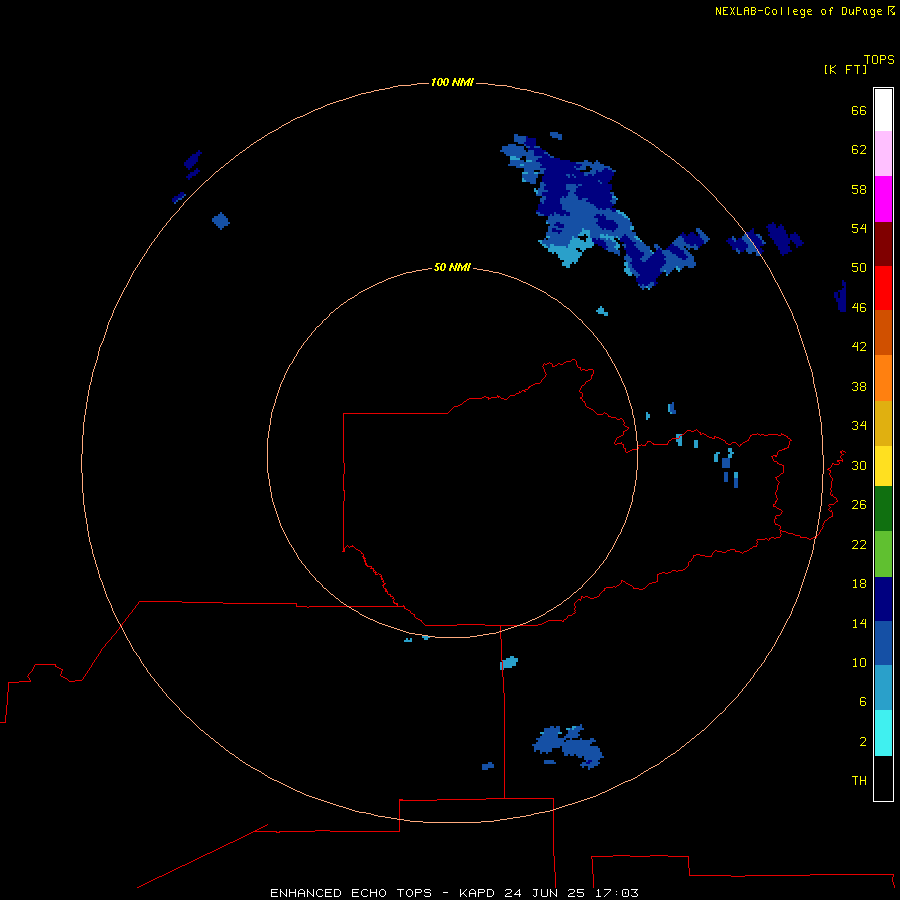Viewport: 900px width, 900px height.
Task: Click the medium blue legend swatch
Action: tap(883, 643)
